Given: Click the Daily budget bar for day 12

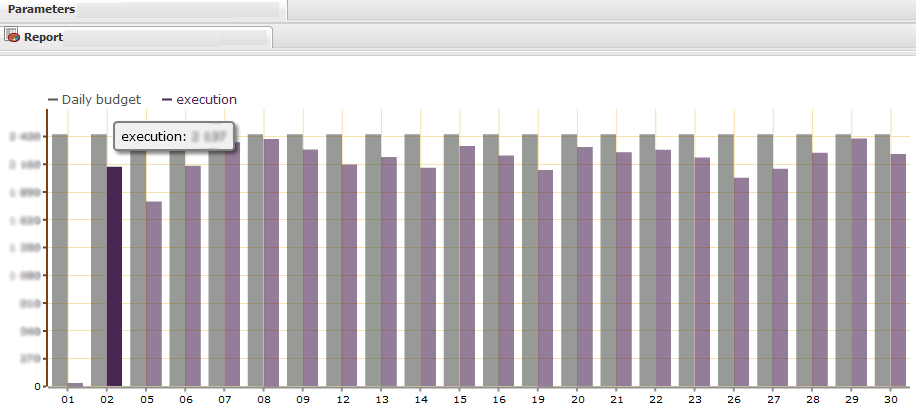Looking at the screenshot, I should click(334, 260).
